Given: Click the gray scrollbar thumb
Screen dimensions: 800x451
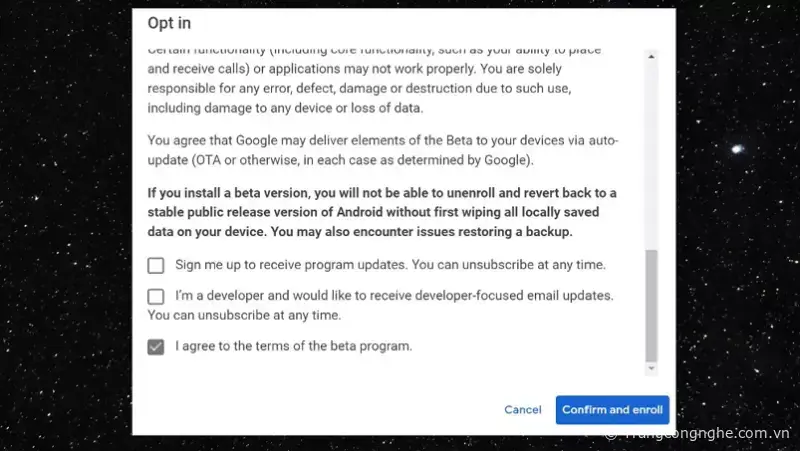Looking at the screenshot, I should (x=652, y=305).
